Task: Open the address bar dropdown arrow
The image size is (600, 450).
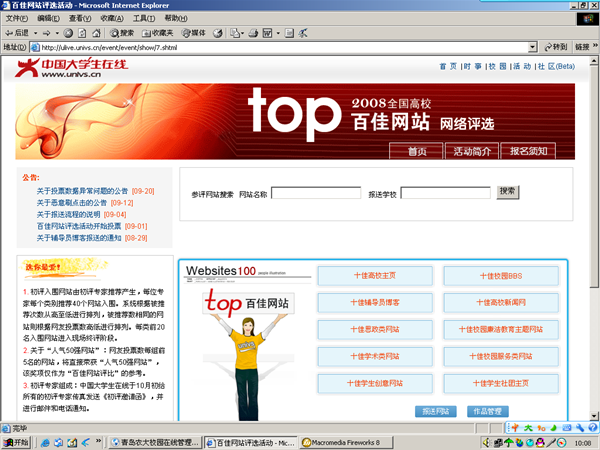Action: click(532, 47)
